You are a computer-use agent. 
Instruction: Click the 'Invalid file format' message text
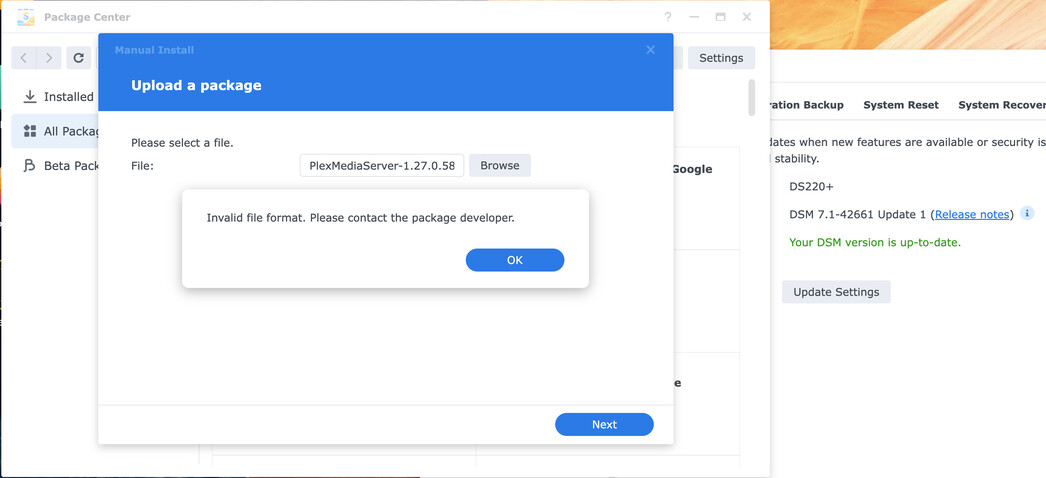(x=360, y=218)
